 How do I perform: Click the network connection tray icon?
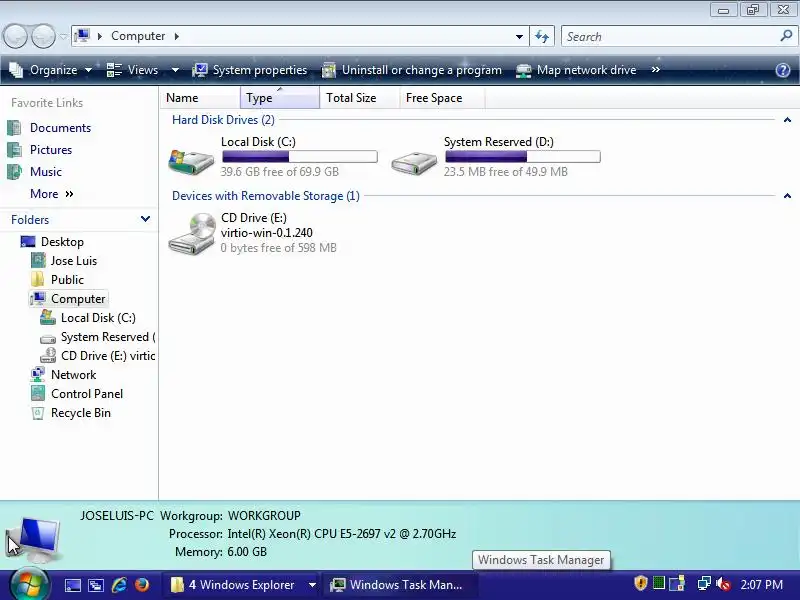tap(704, 584)
